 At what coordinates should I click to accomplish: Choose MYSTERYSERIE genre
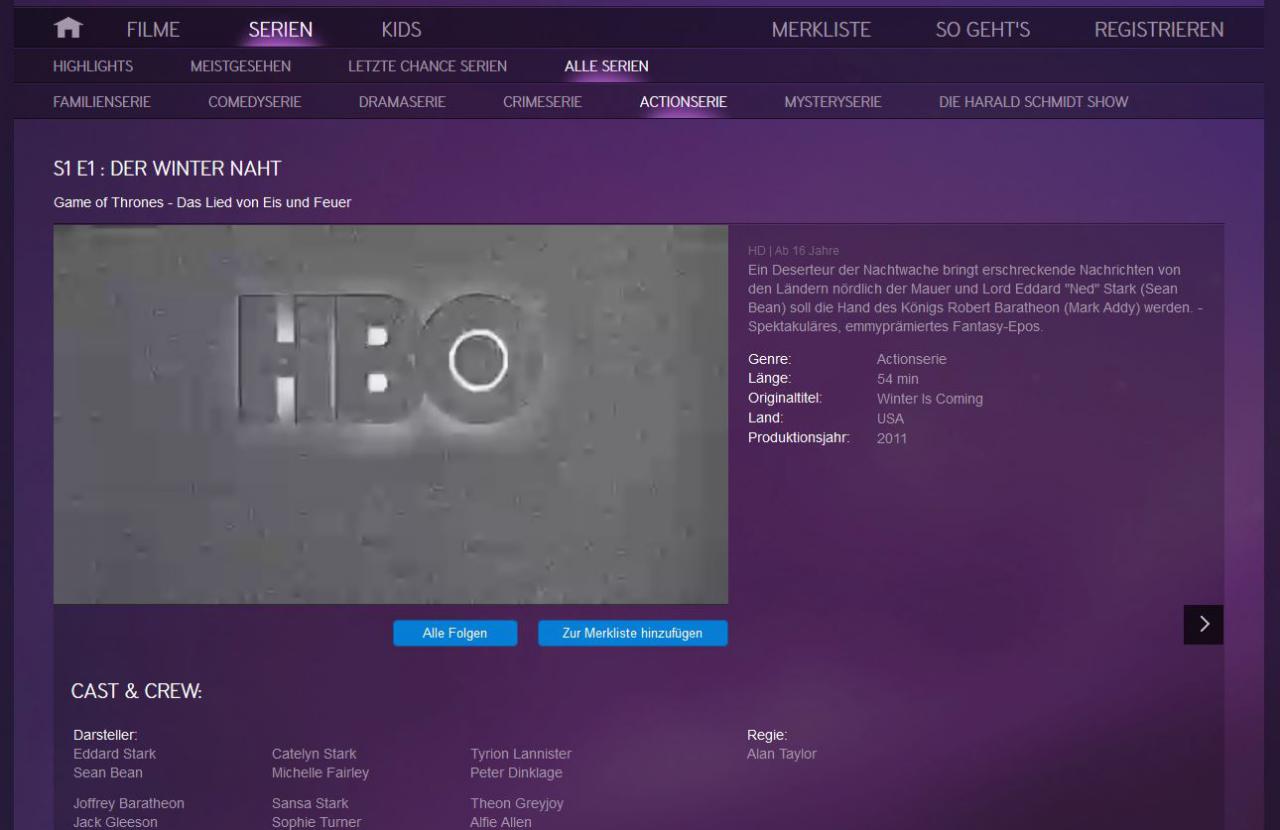[832, 101]
